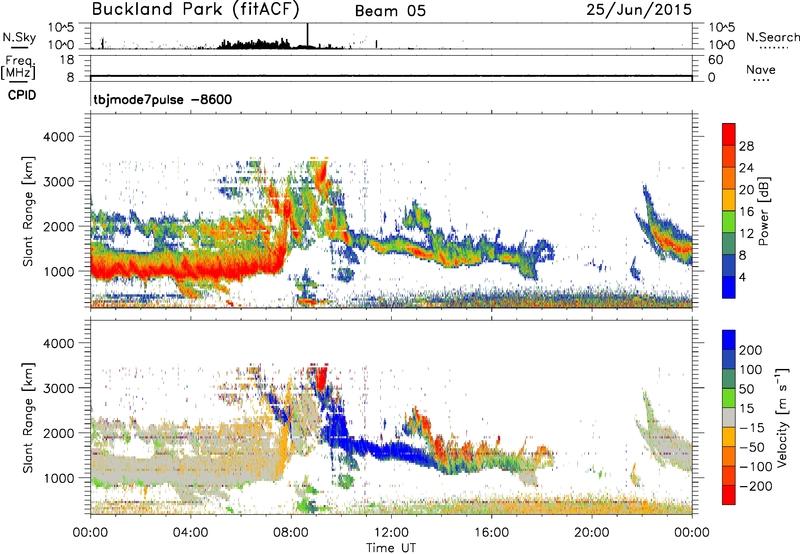Viewport: 800px width, 554px height.
Task: Click the Slant Range label of the velocity panel
Action: 28,417
